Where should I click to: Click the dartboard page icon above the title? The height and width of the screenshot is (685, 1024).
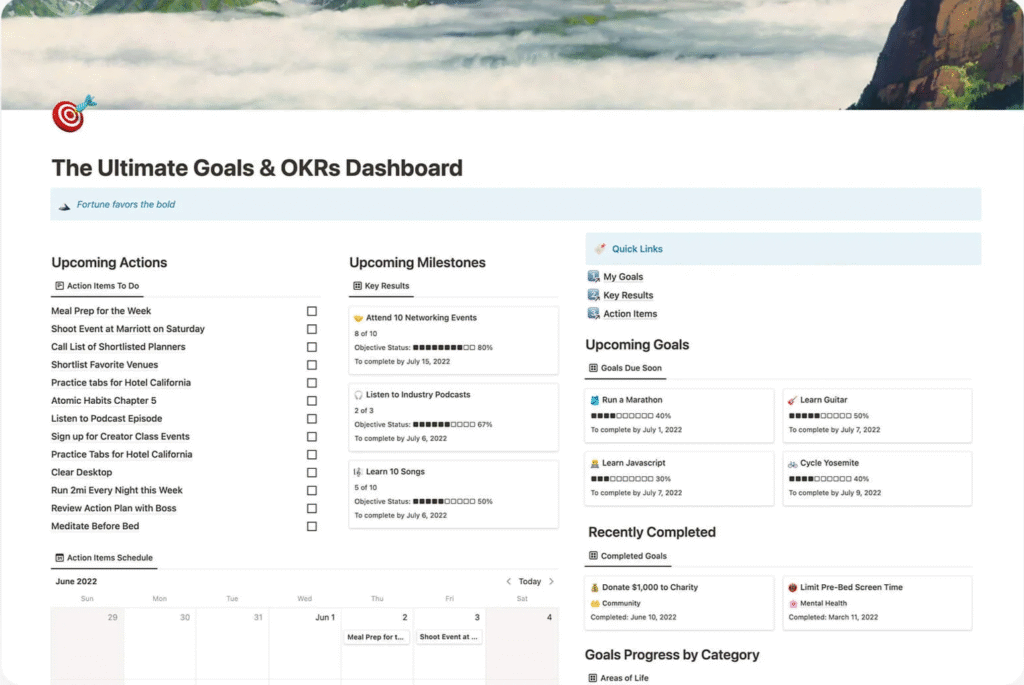[x=67, y=116]
